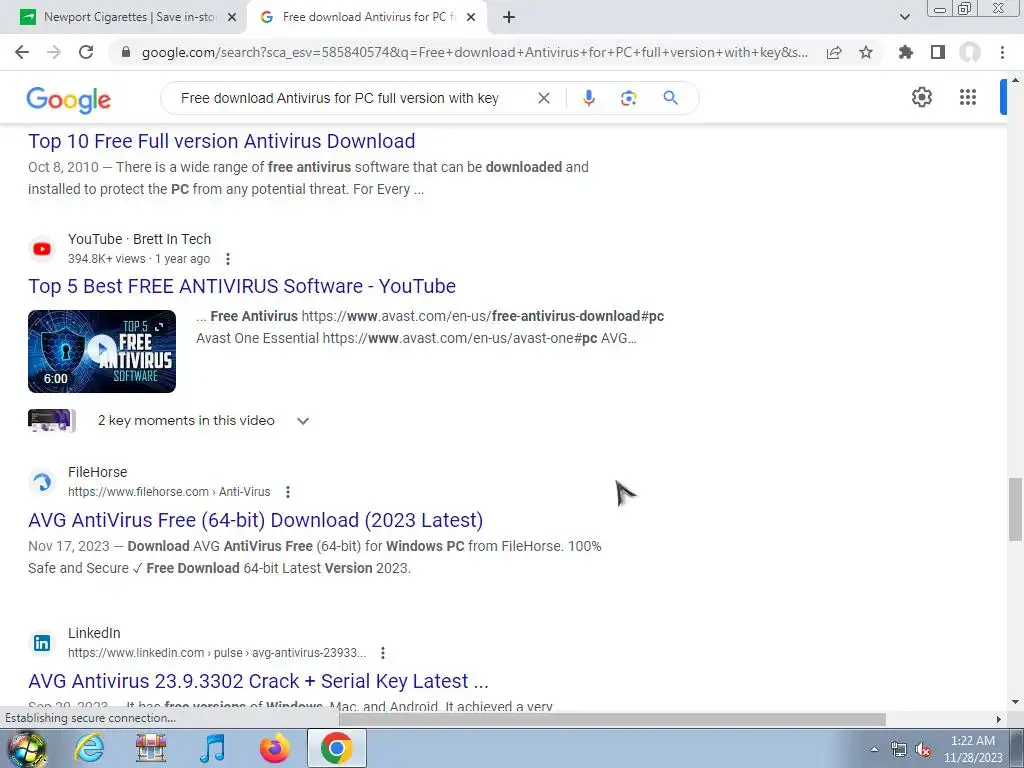This screenshot has height=768, width=1024.
Task: Click the LinkedIn favicon
Action: pyautogui.click(x=42, y=643)
